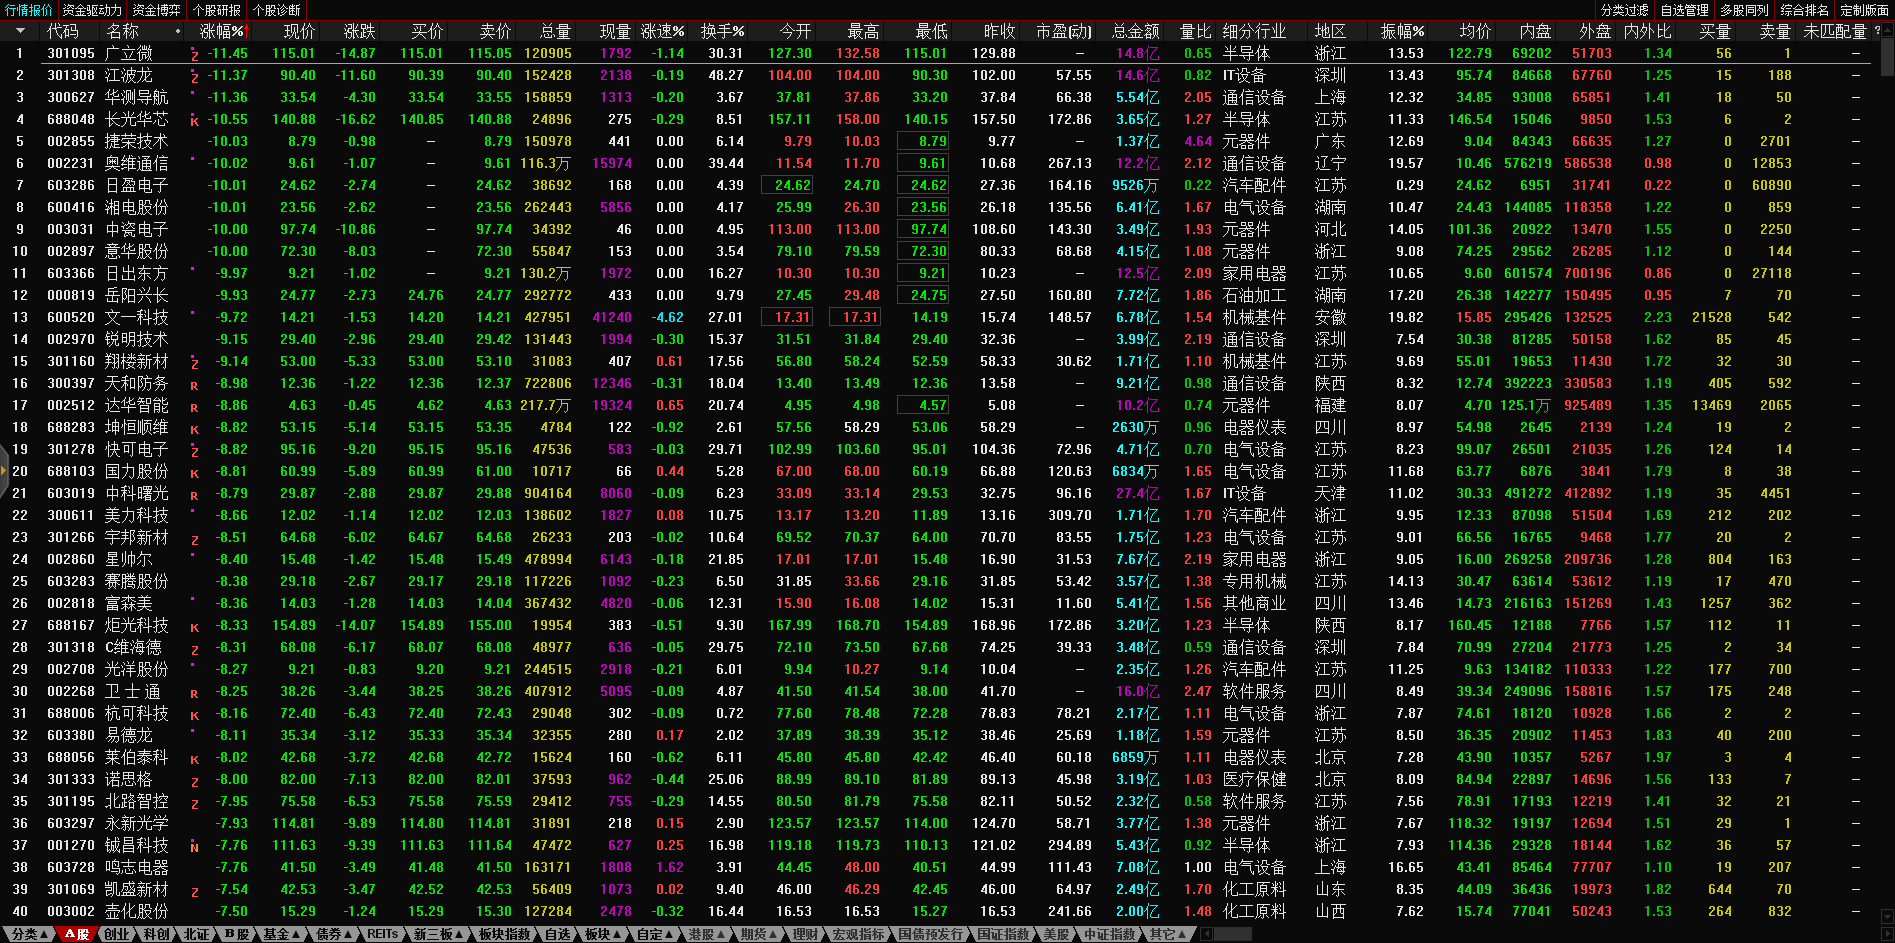Click the question mark help icon top right

point(1878,32)
